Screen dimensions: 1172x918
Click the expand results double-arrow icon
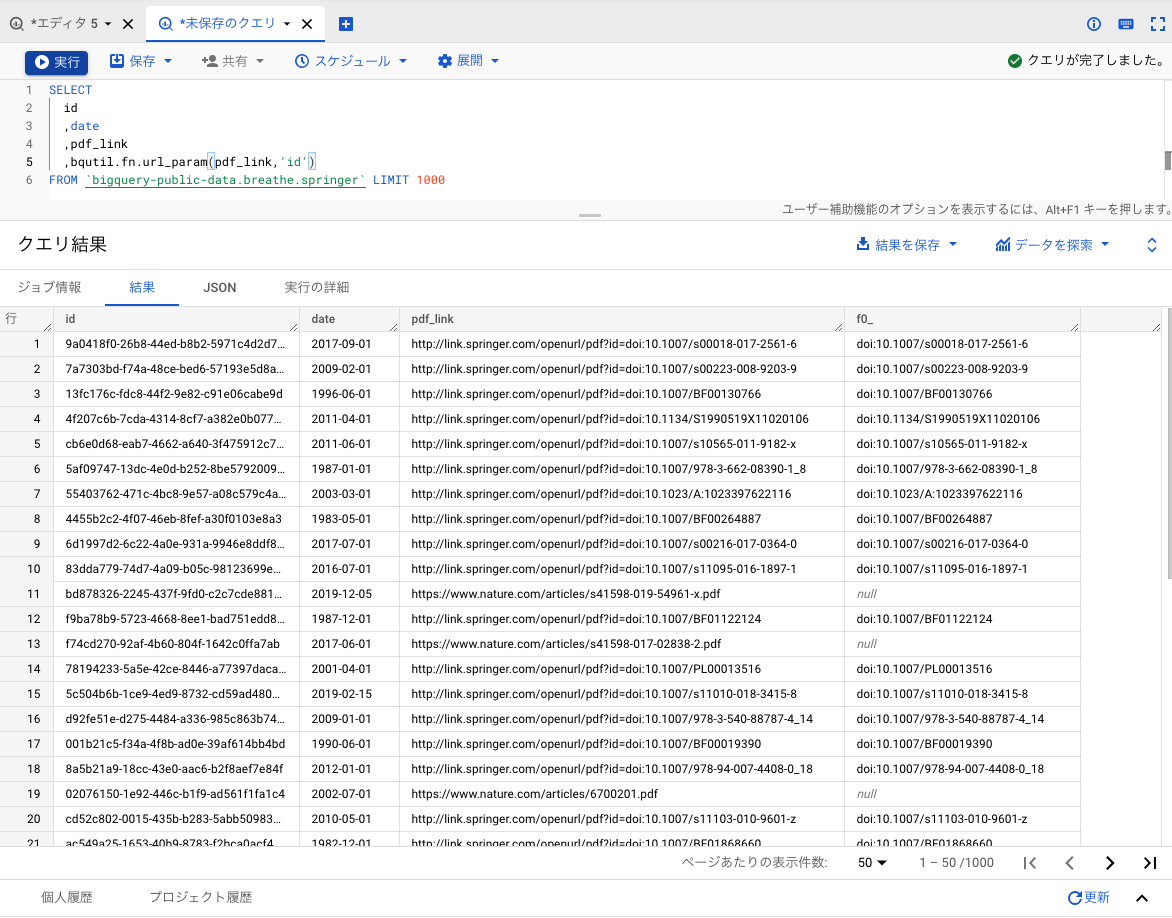click(x=1151, y=244)
